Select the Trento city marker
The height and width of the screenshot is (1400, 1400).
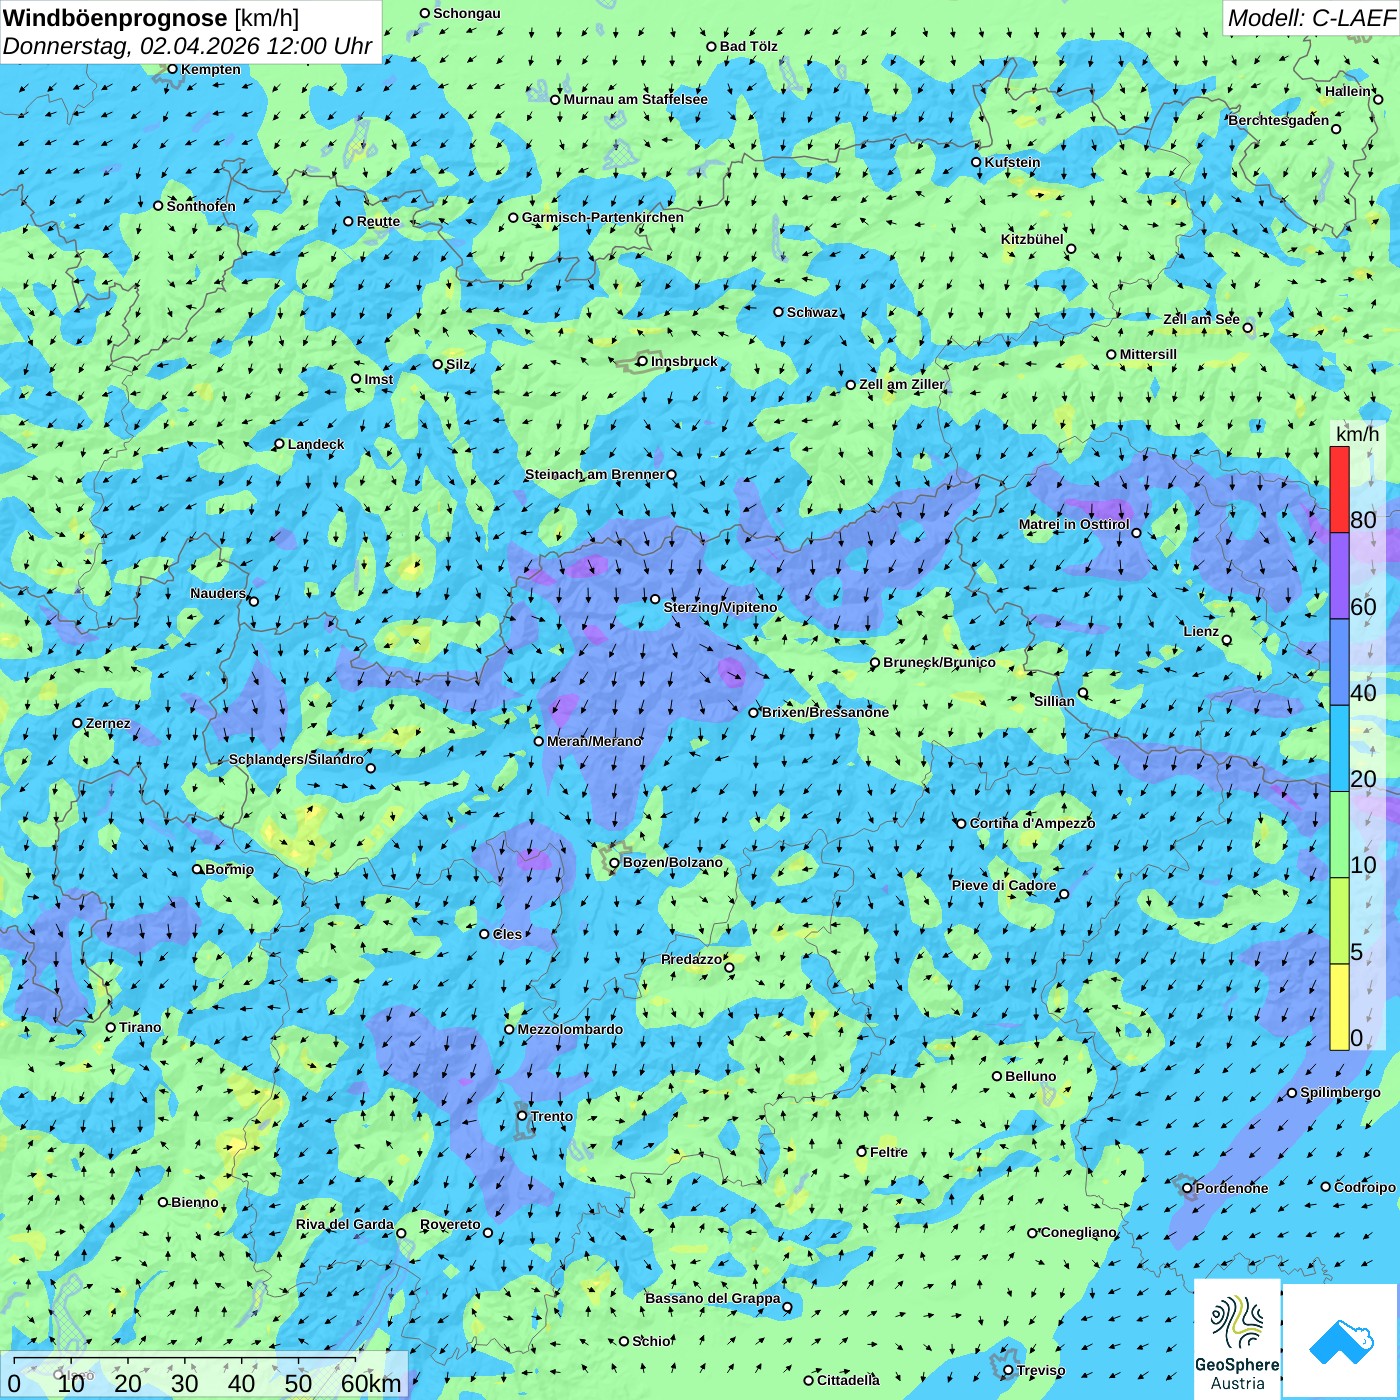522,1116
